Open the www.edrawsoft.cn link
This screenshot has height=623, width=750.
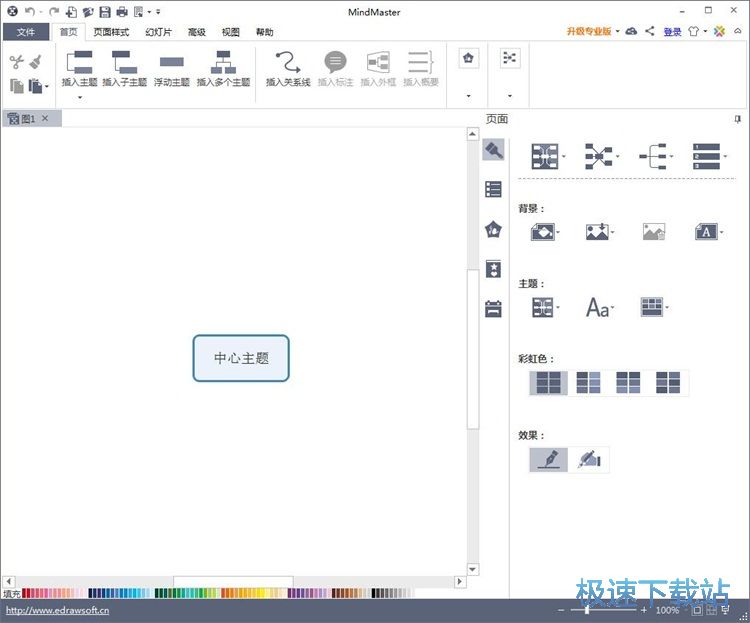click(57, 610)
